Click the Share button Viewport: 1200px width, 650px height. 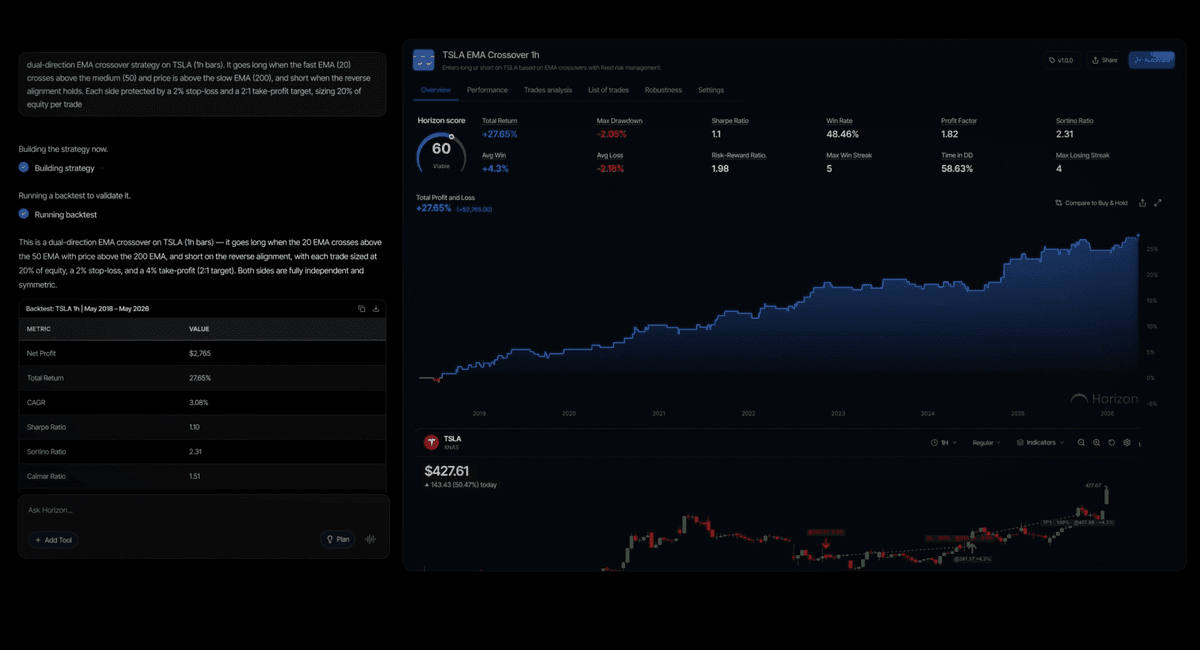point(1104,60)
